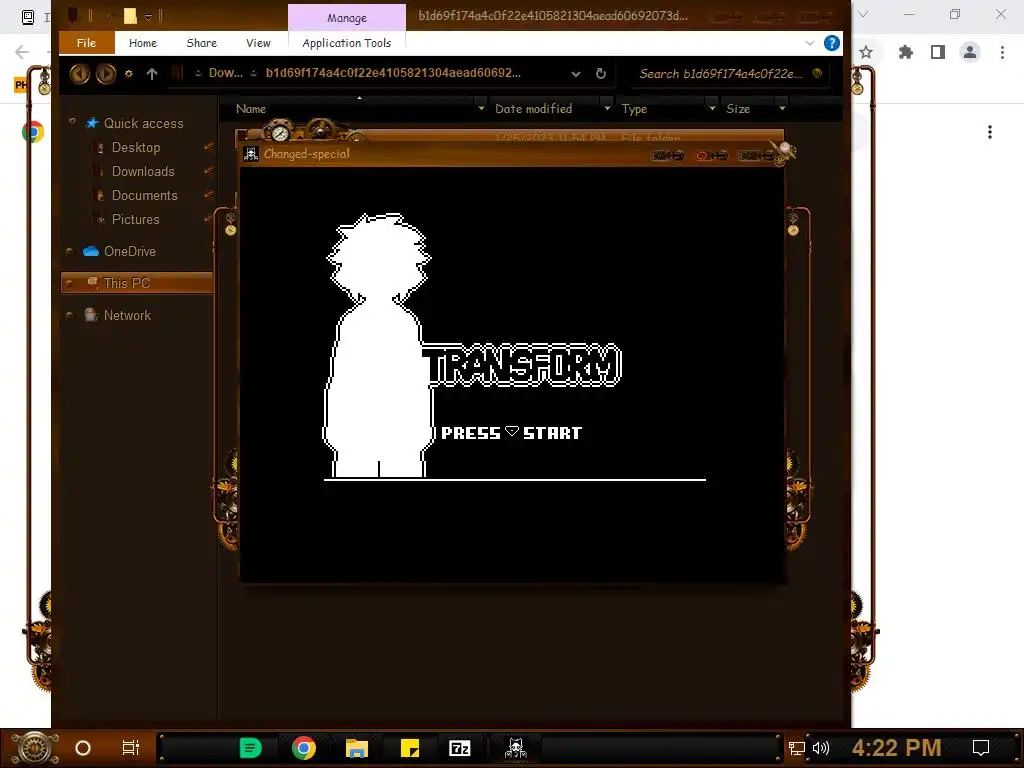Screen dimensions: 1024x768
Task: Open the network tray icon
Action: 796,748
